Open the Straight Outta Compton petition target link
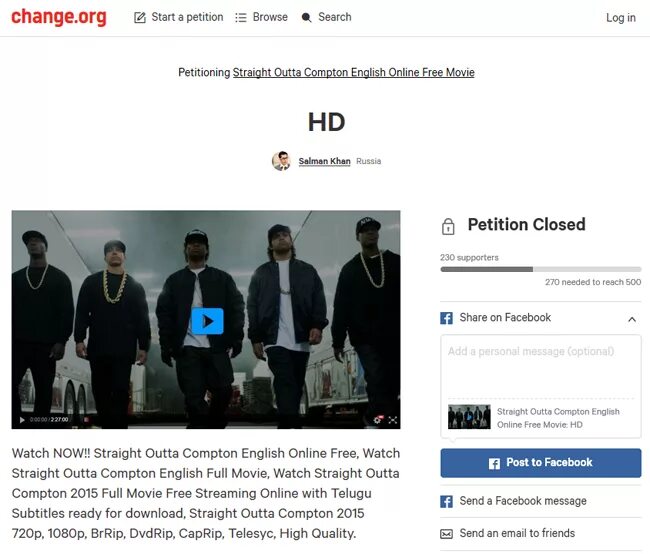The height and width of the screenshot is (554, 650). (354, 73)
